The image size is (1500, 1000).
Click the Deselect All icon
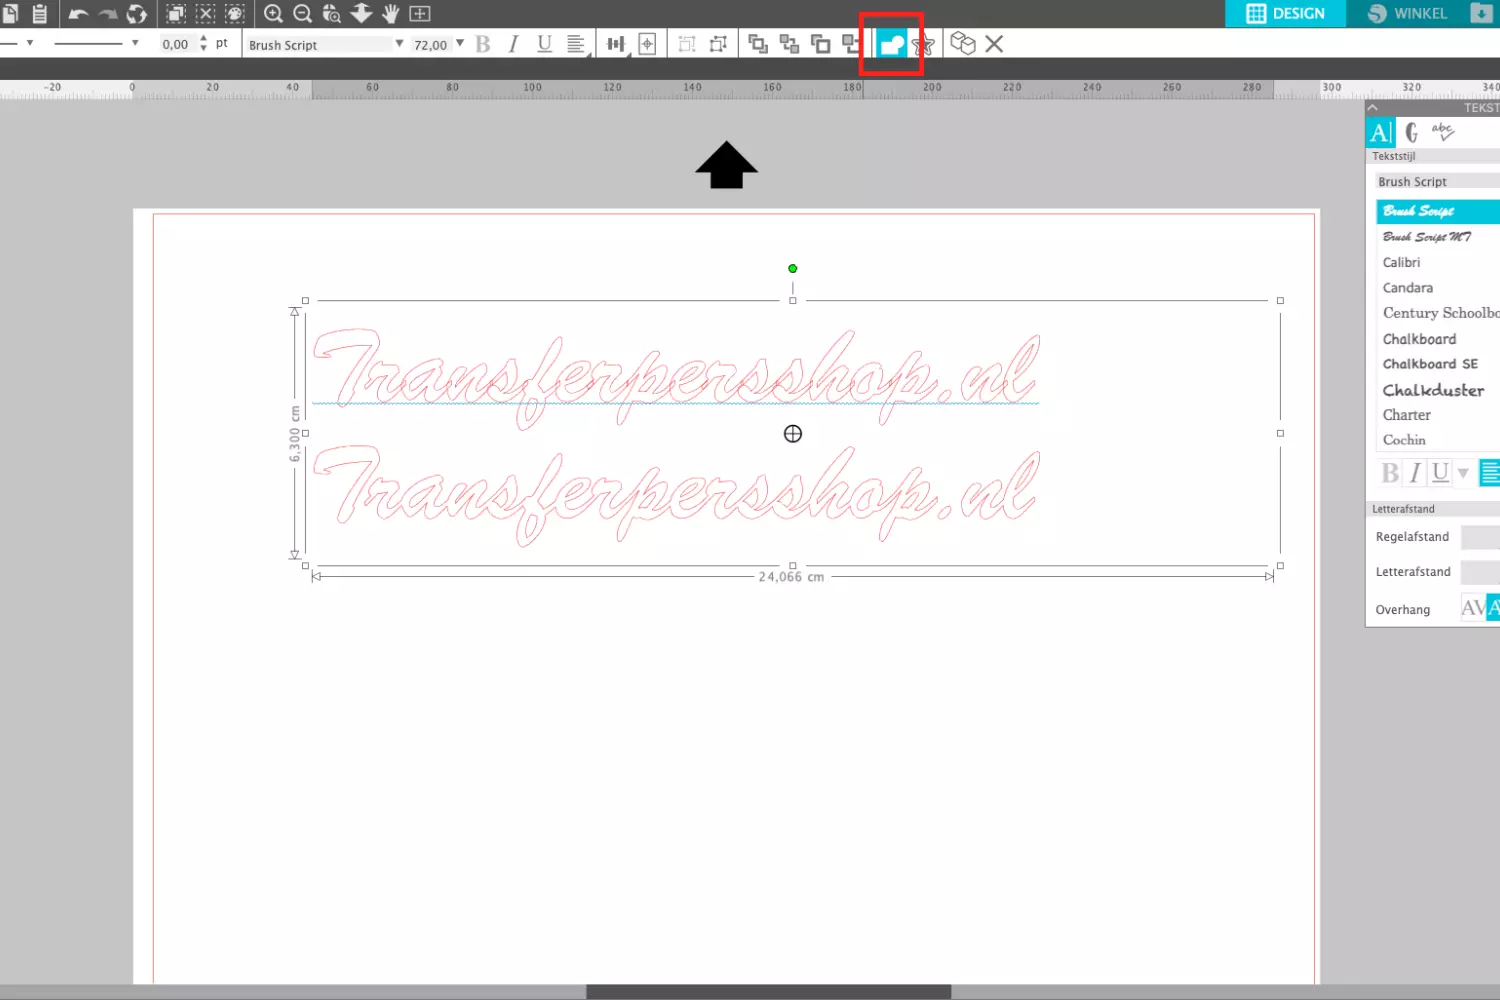(x=205, y=14)
